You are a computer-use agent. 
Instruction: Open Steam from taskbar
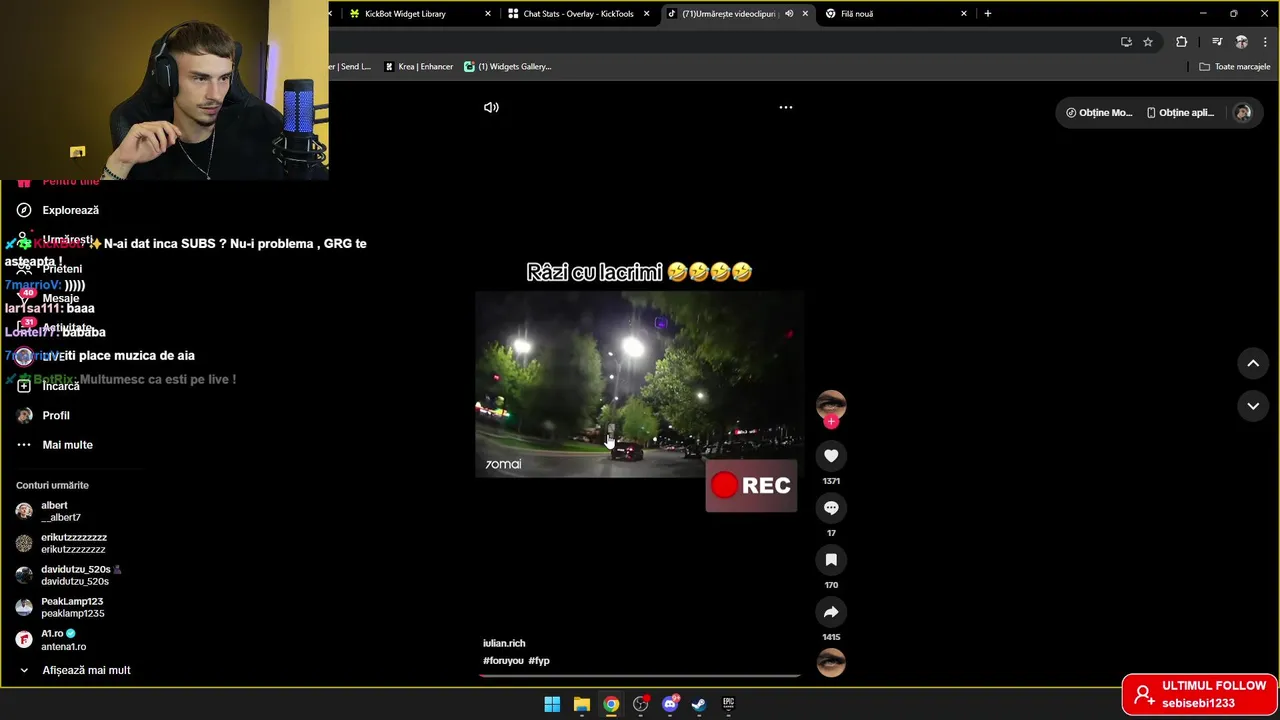pyautogui.click(x=699, y=705)
